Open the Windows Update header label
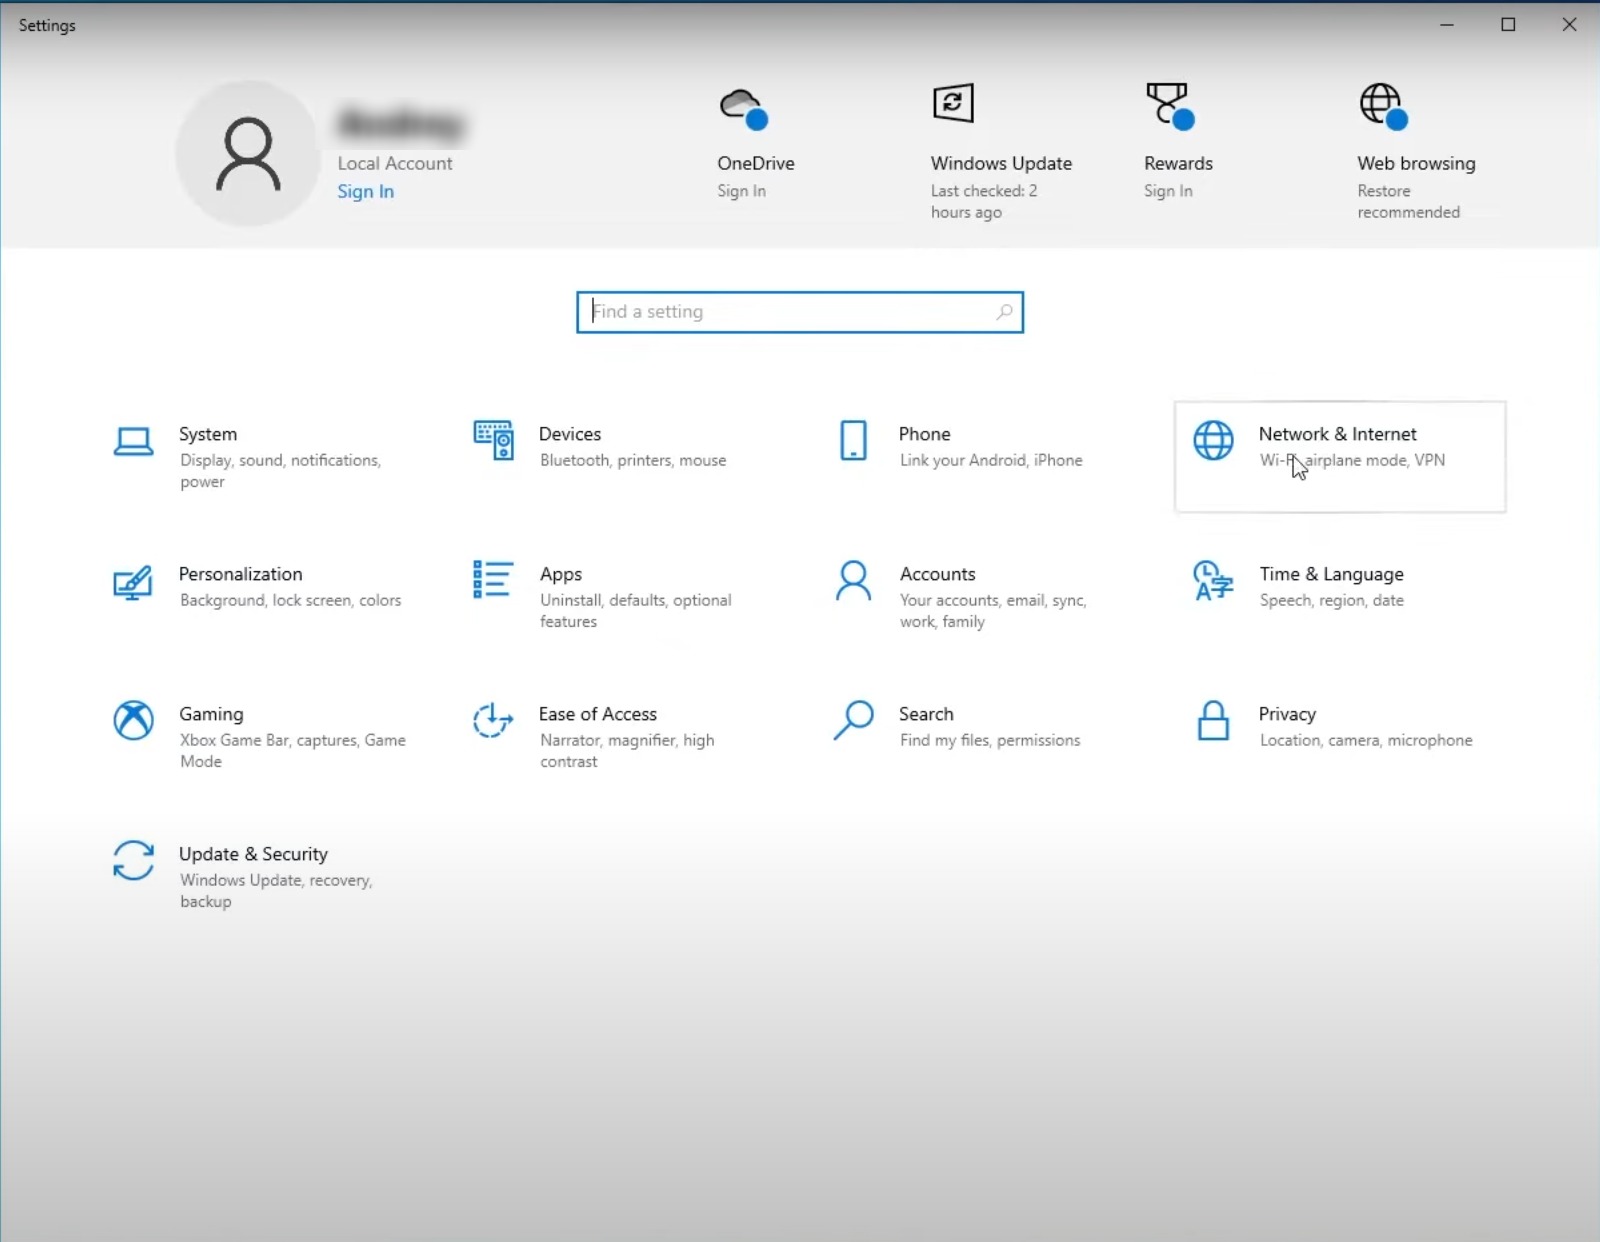Image resolution: width=1600 pixels, height=1242 pixels. tap(1001, 163)
